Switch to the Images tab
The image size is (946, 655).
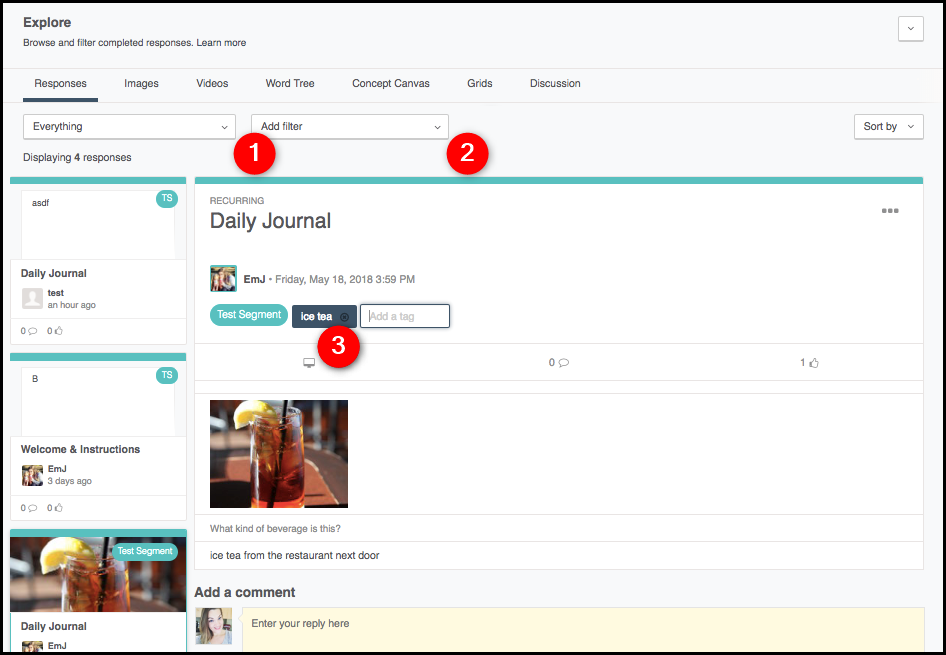tap(141, 83)
